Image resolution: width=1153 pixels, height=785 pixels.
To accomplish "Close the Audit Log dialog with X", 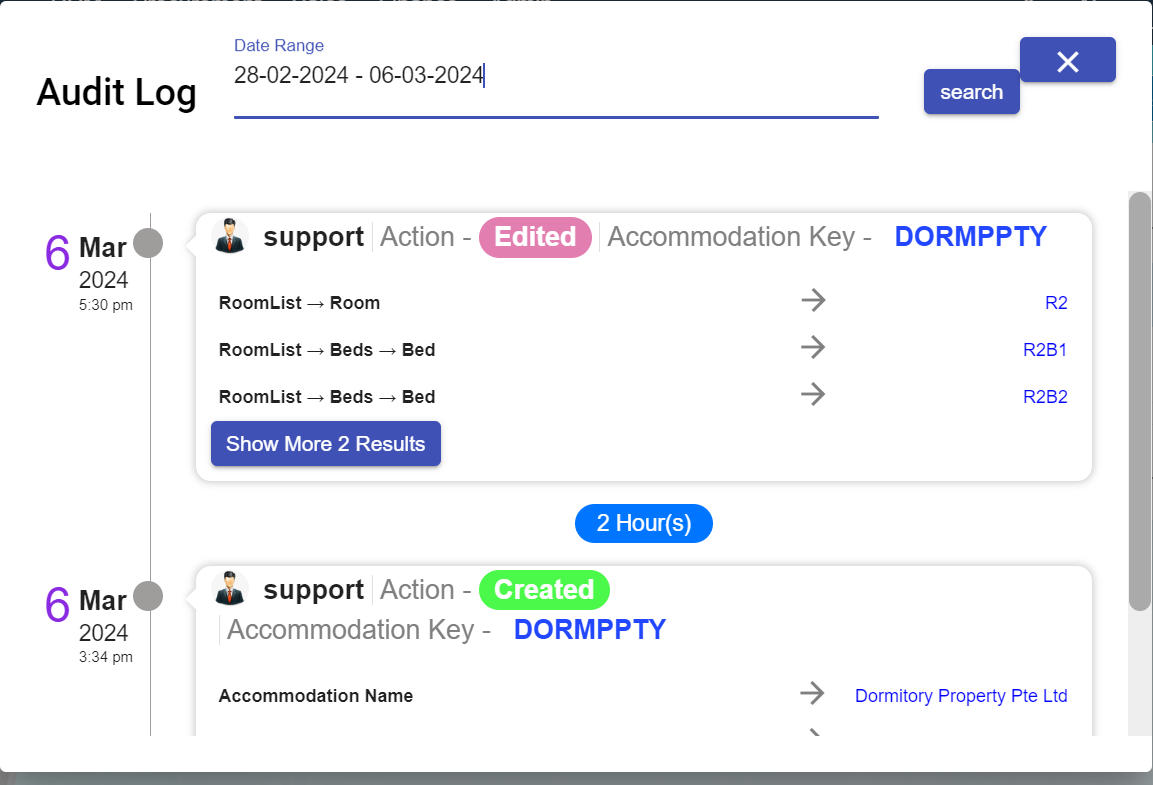I will click(x=1067, y=61).
